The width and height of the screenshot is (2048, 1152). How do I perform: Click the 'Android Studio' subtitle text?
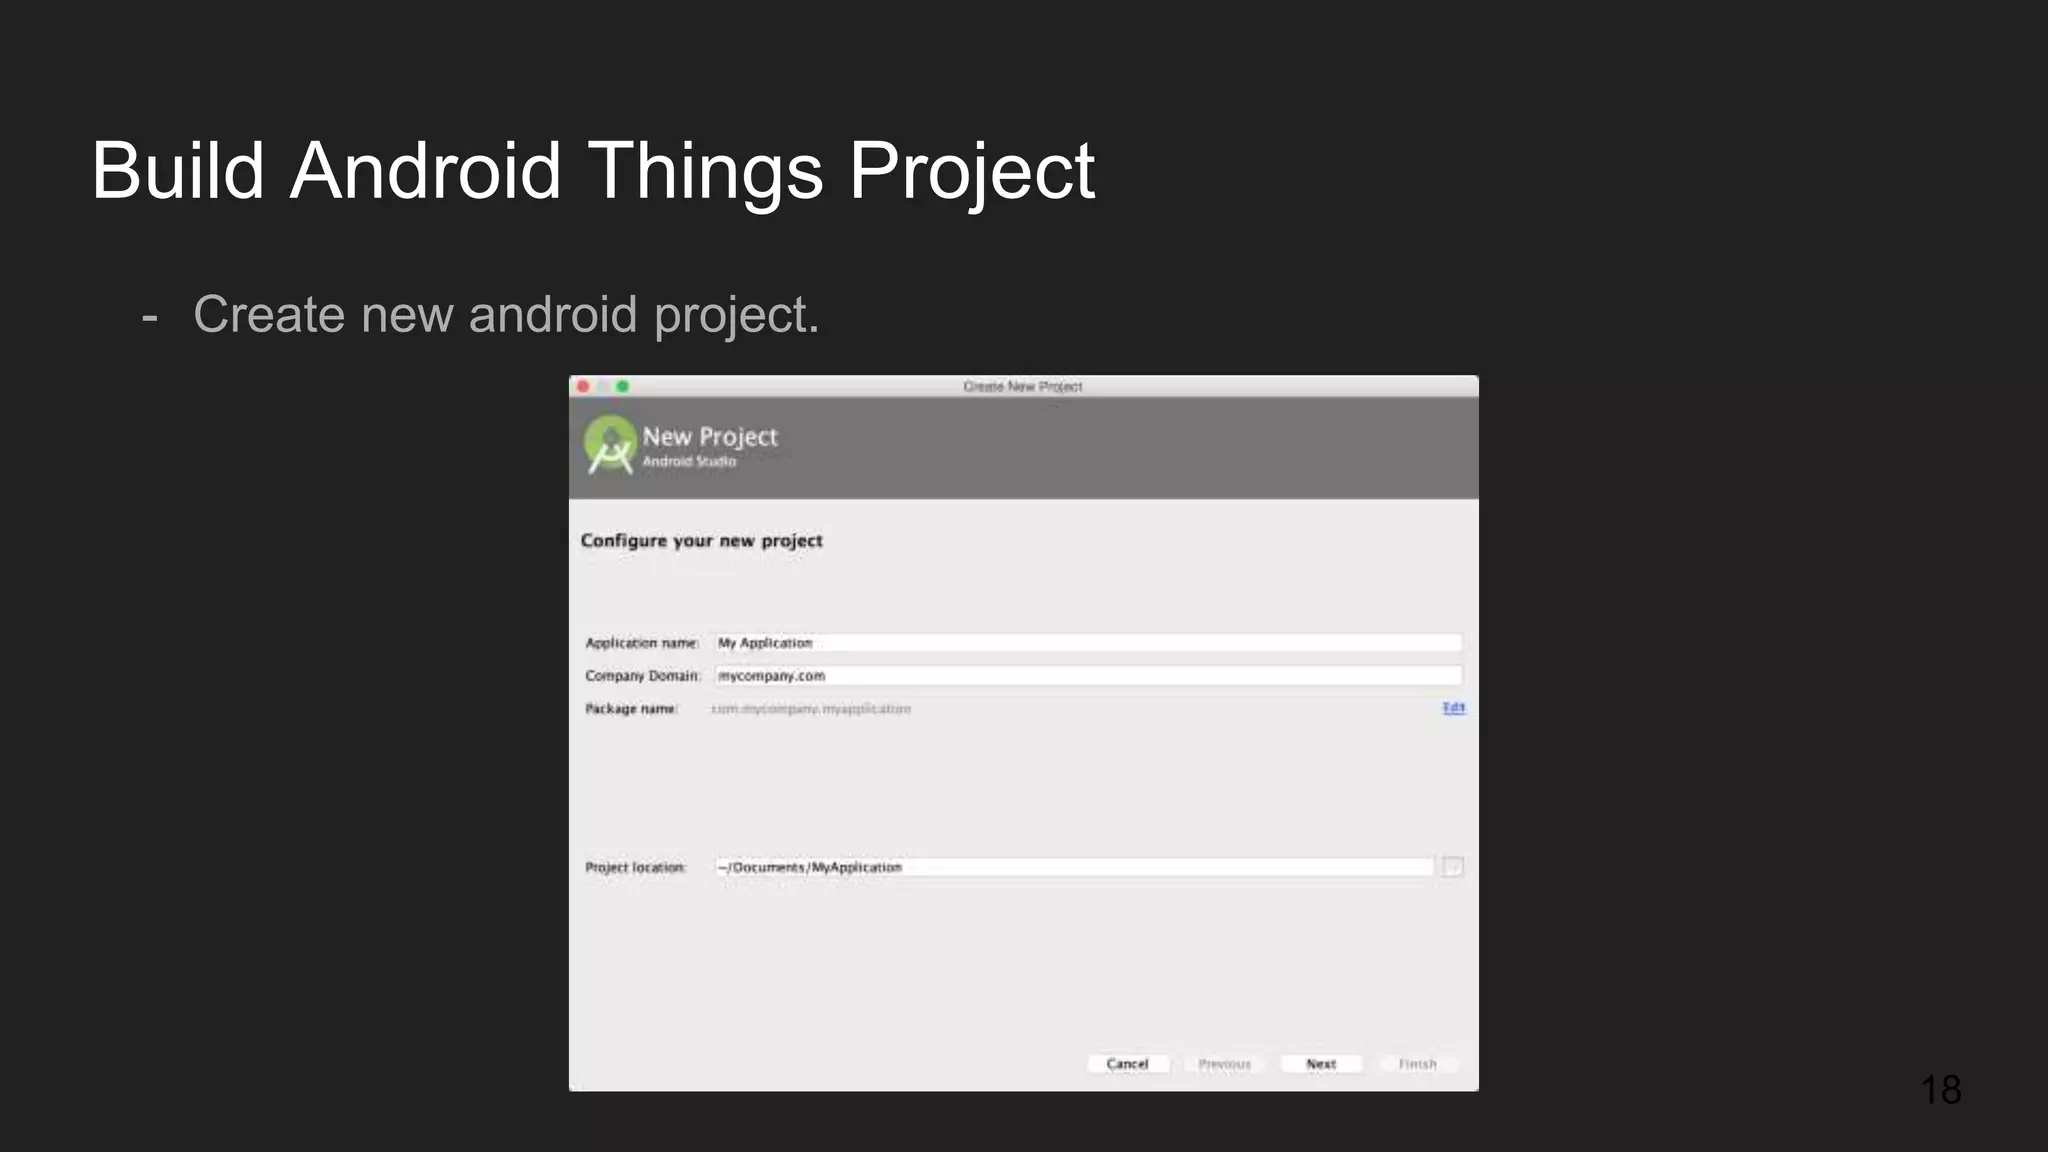[x=689, y=461]
